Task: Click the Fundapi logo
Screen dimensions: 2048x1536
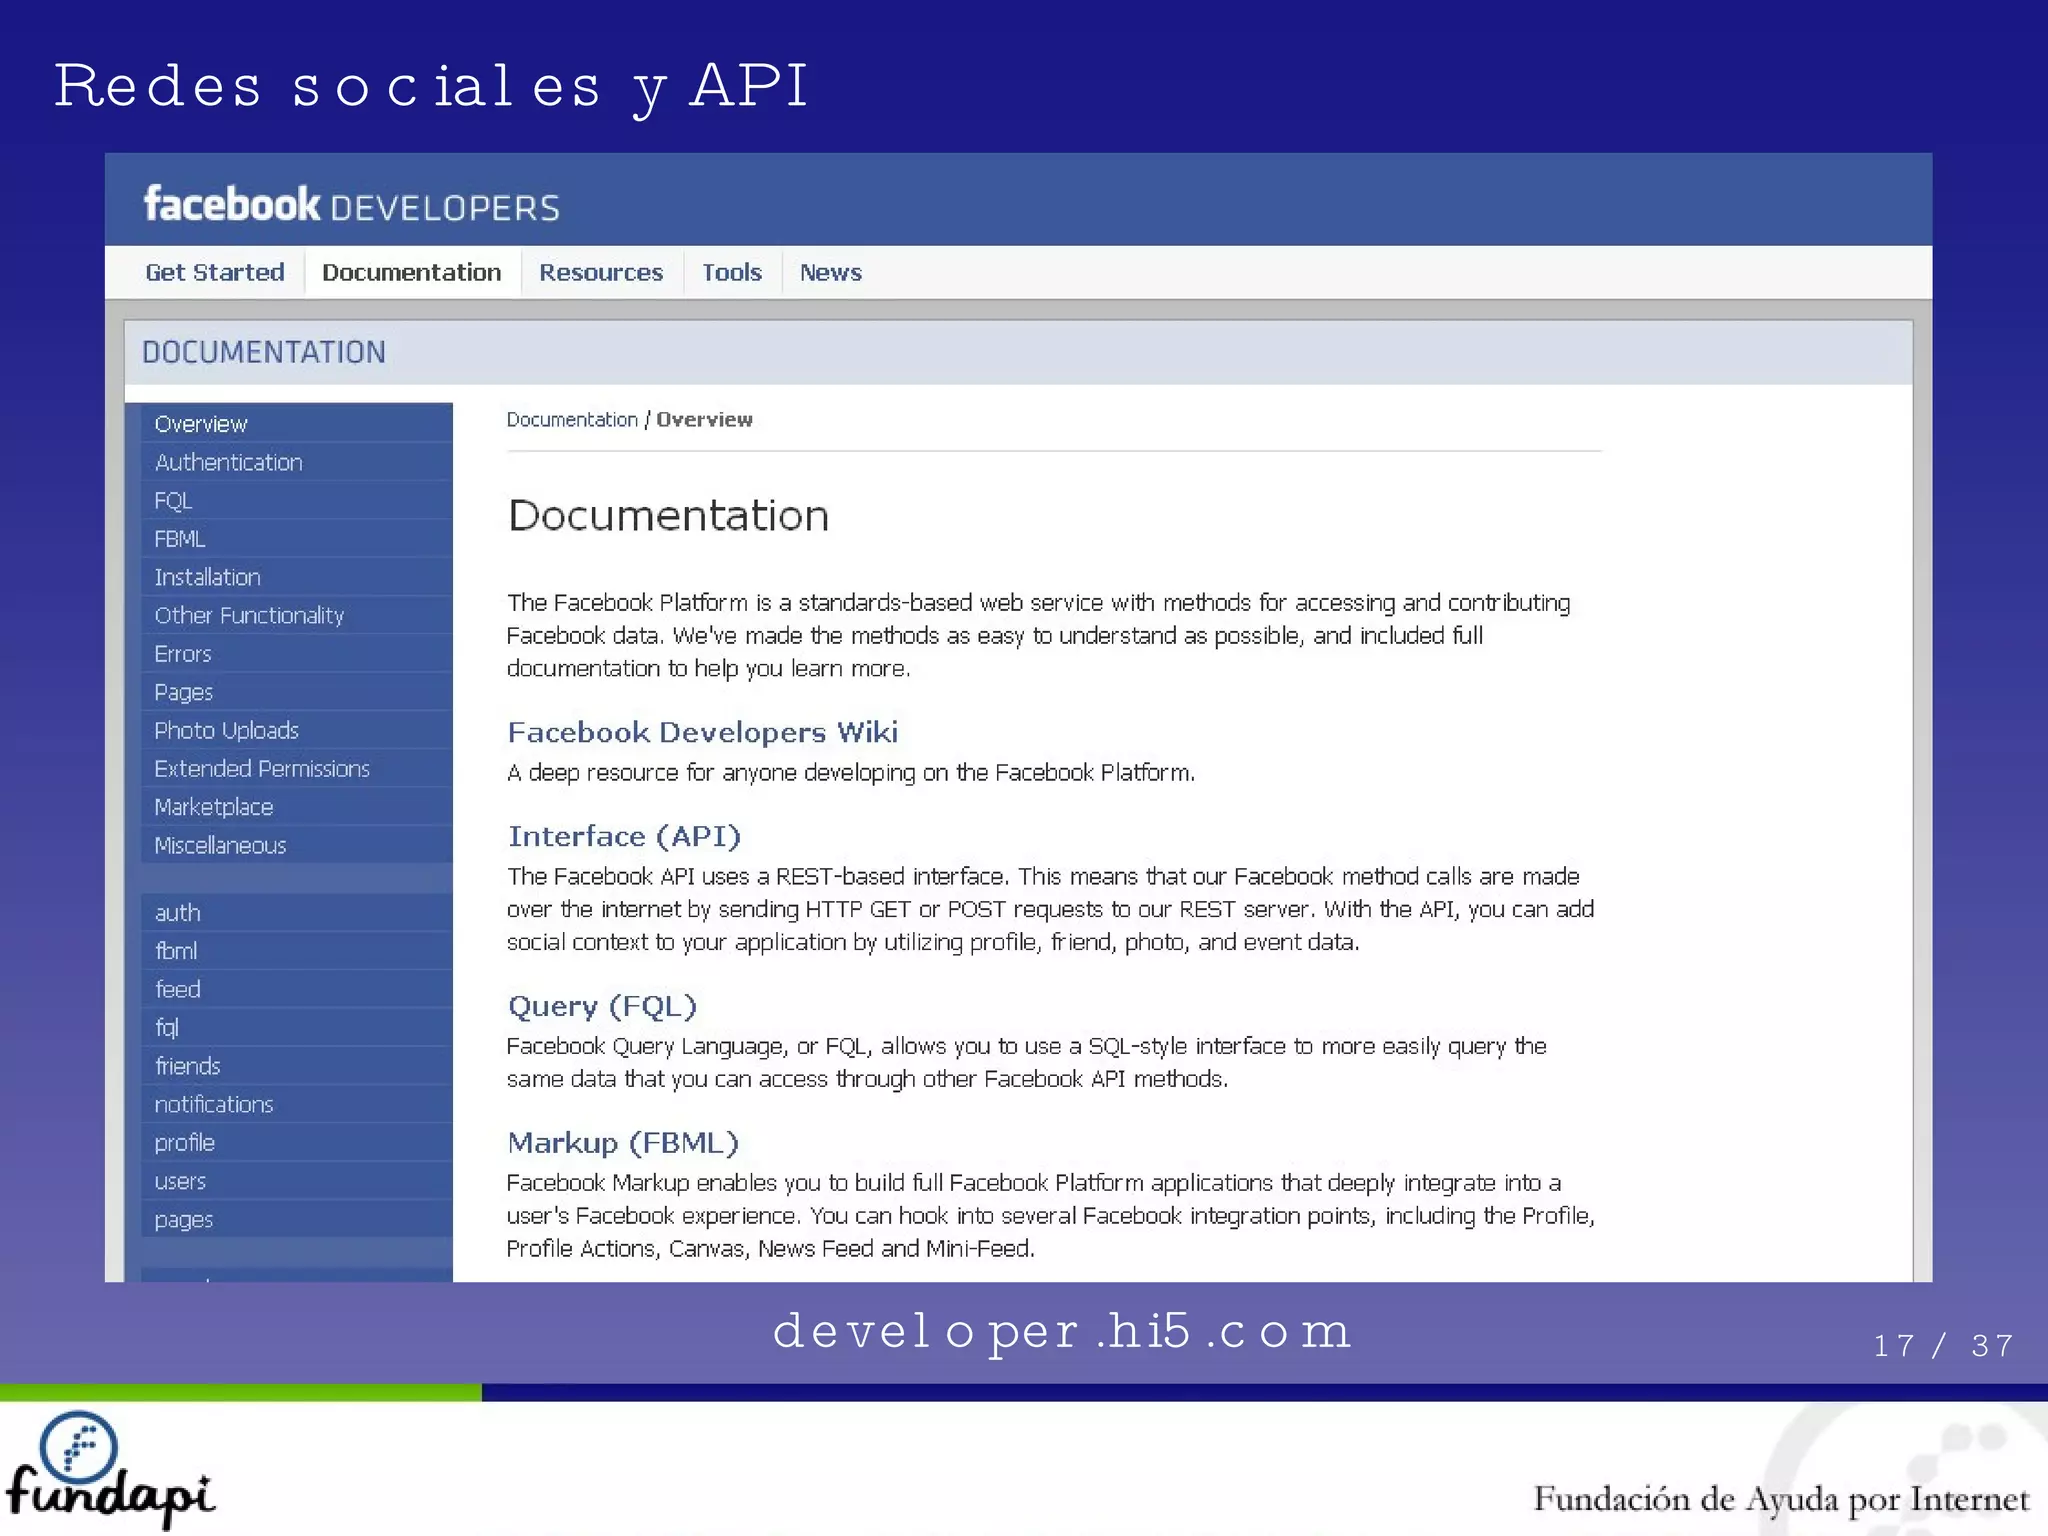Action: click(x=110, y=1470)
